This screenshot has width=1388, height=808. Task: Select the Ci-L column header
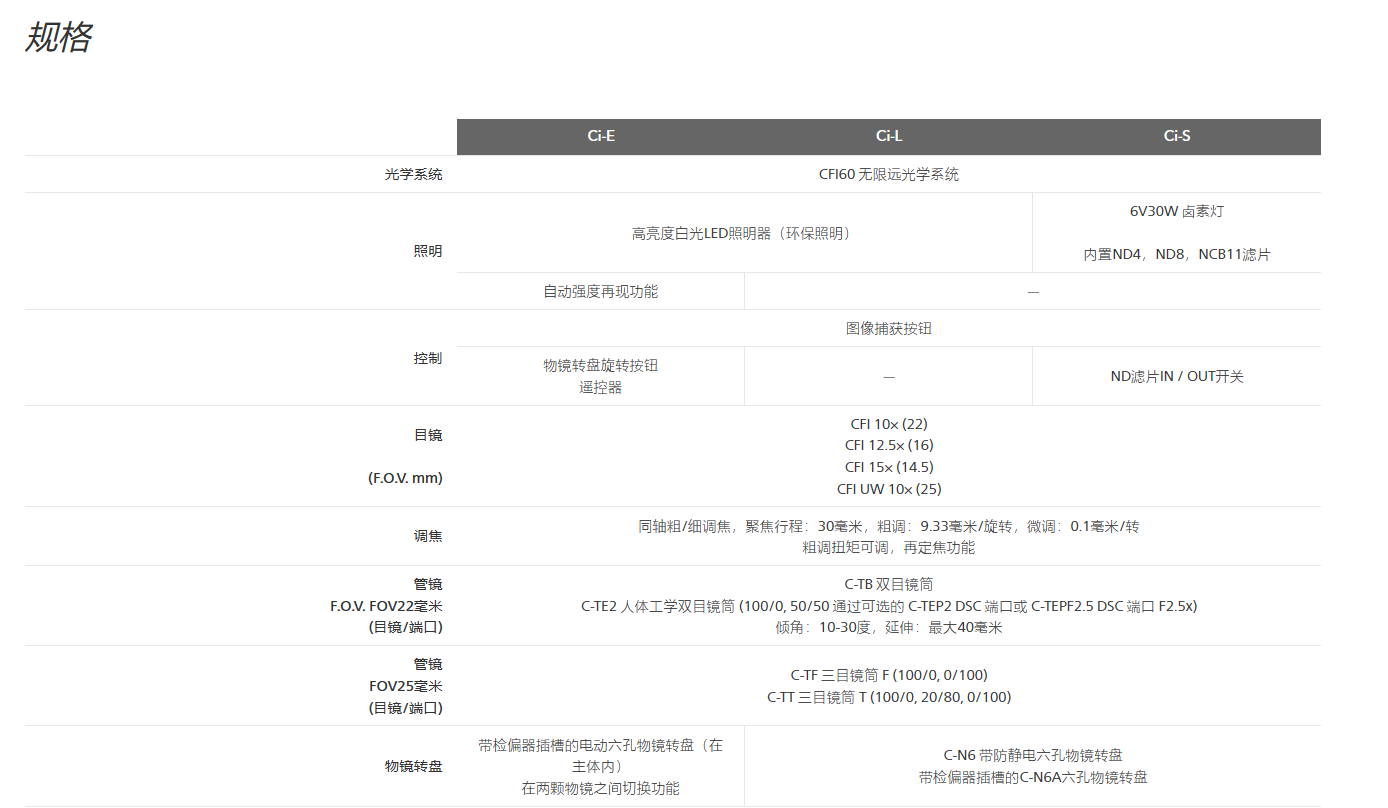(x=889, y=137)
